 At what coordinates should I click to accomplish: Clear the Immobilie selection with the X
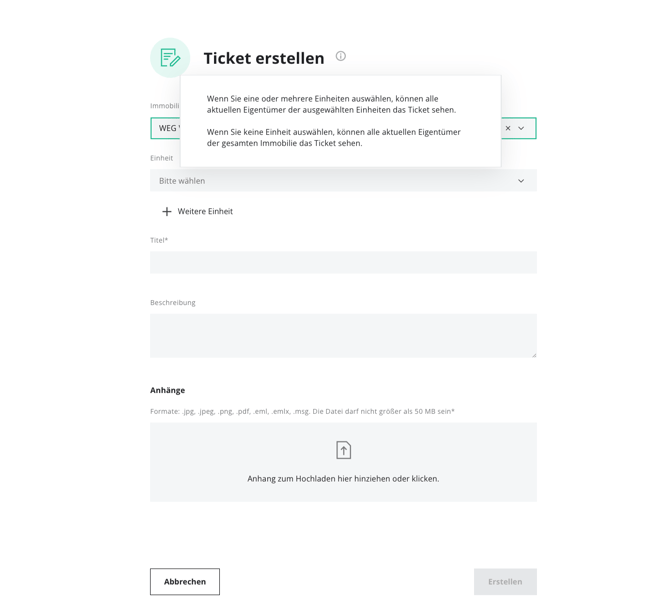pyautogui.click(x=508, y=128)
